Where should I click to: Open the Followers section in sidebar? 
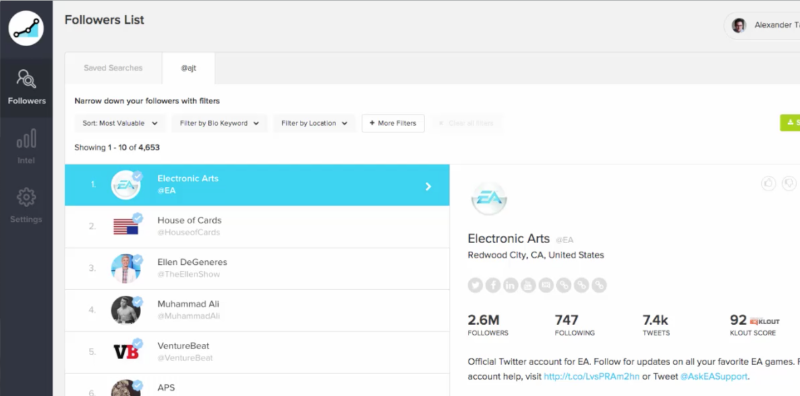click(x=26, y=87)
